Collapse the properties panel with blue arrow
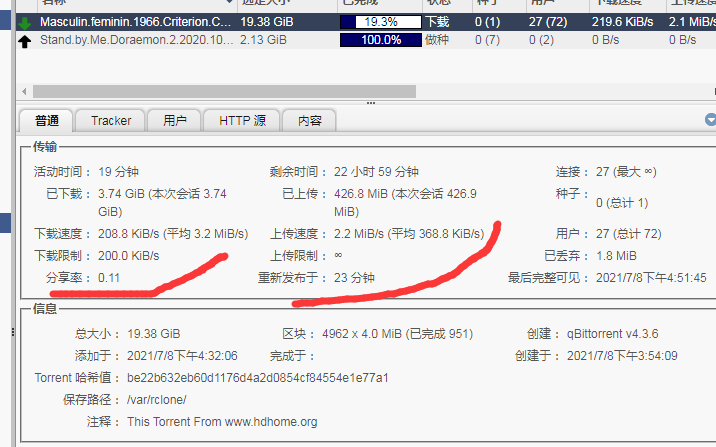Viewport: 716px width, 447px height. 710,119
